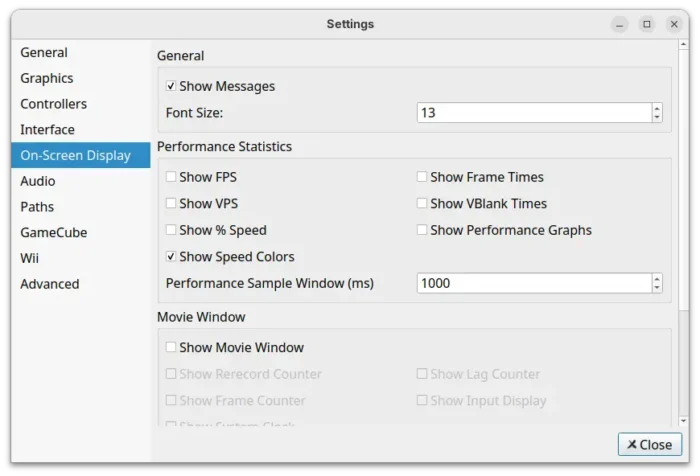Screen dimensions: 700x476
Task: Enable Show FPS
Action: (x=172, y=177)
